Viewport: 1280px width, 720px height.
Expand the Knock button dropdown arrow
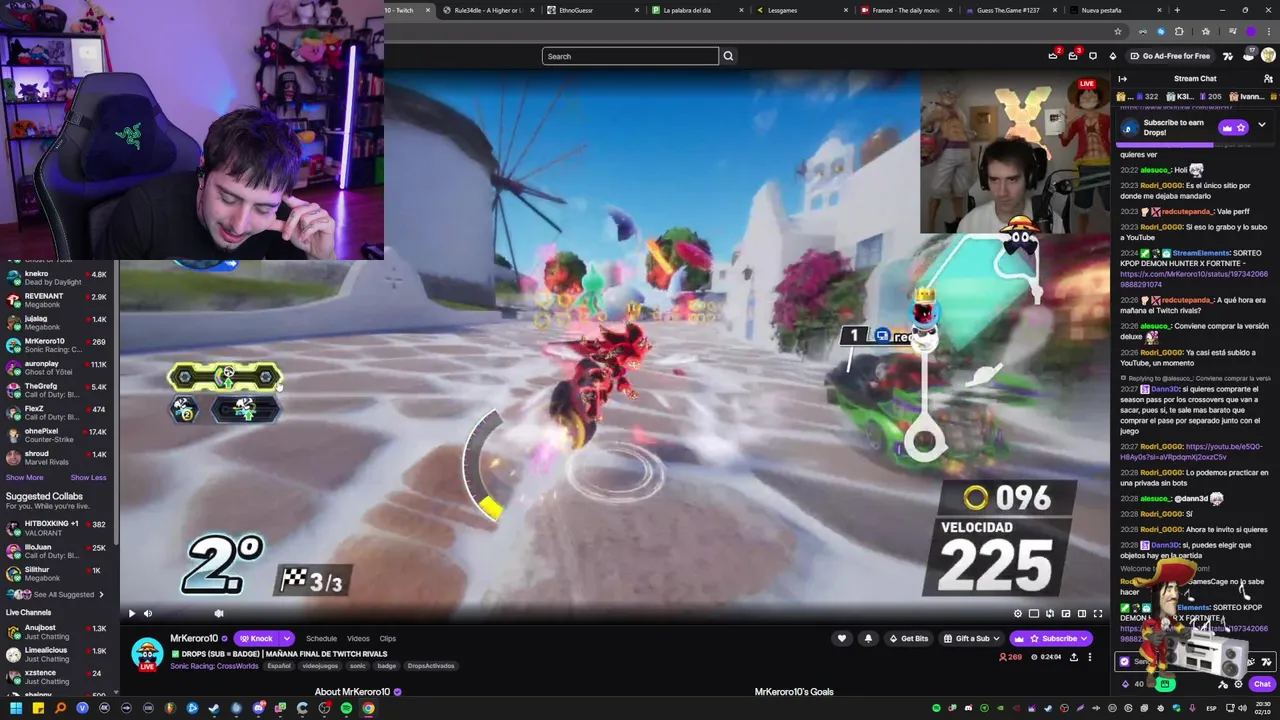point(287,639)
